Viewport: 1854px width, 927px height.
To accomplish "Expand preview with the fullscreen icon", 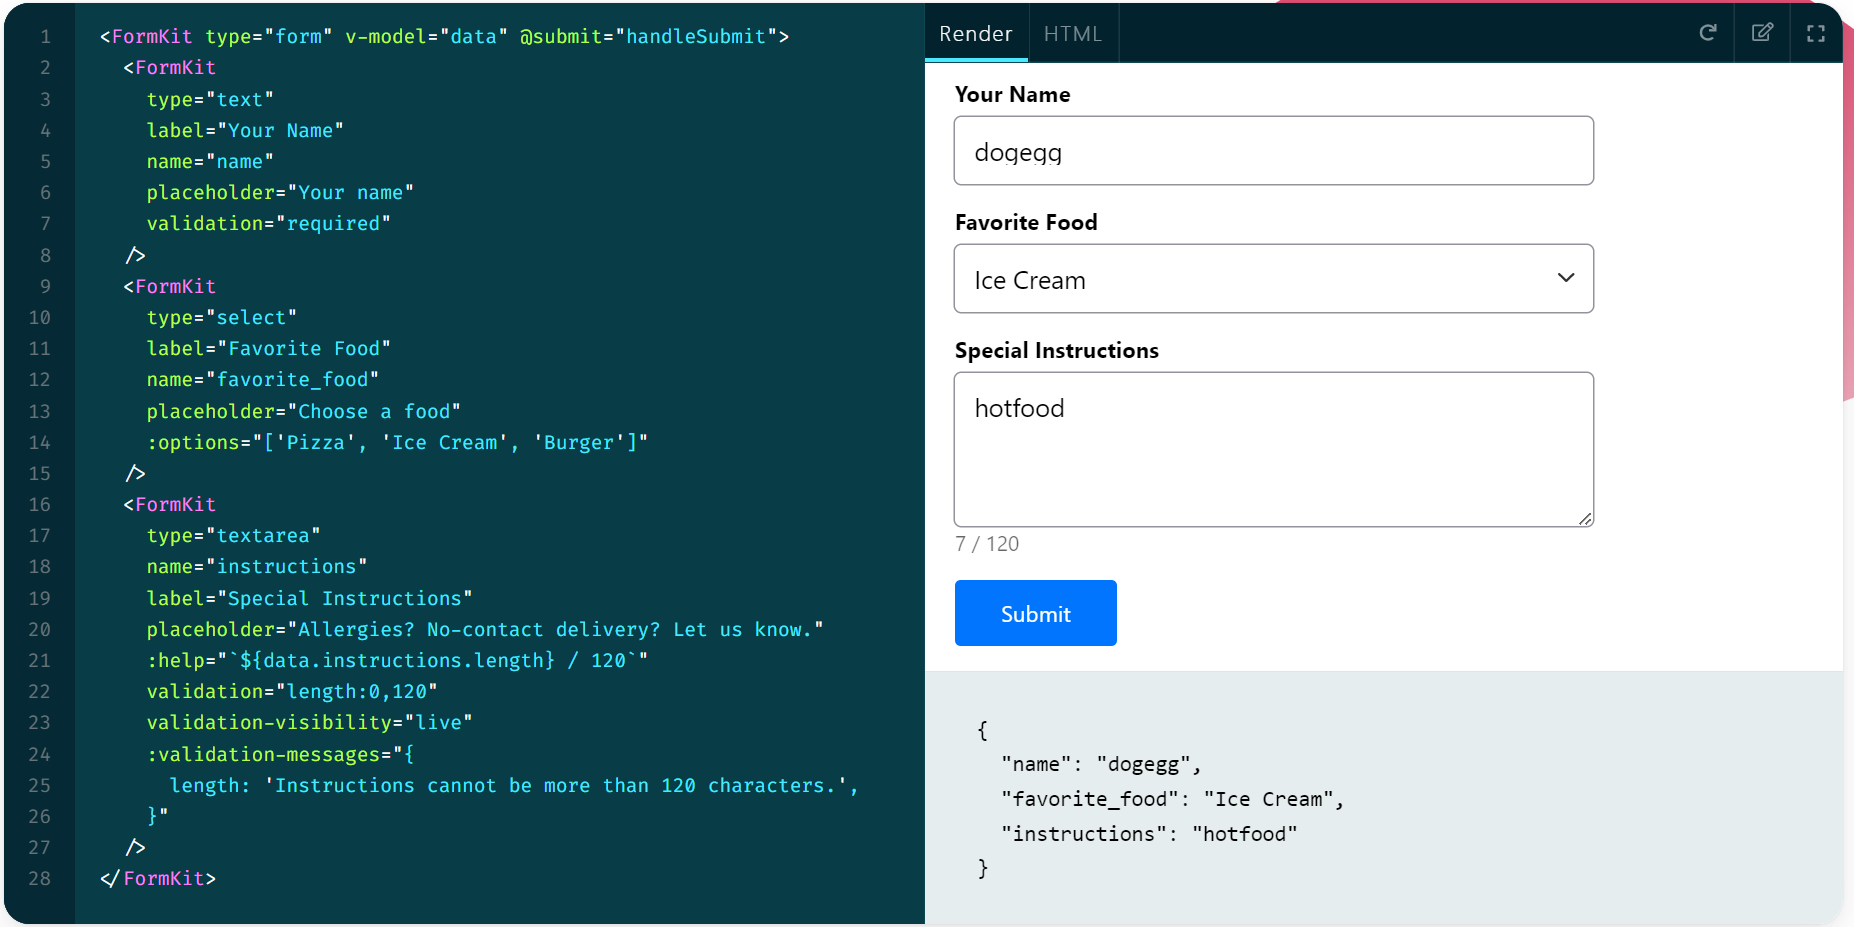I will pyautogui.click(x=1816, y=33).
